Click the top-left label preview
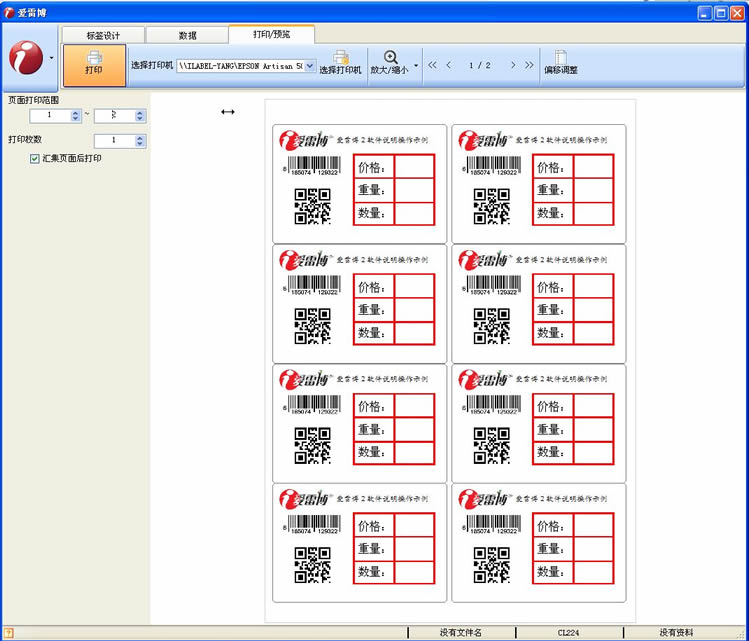Screen dimensions: 749x641 (359, 184)
